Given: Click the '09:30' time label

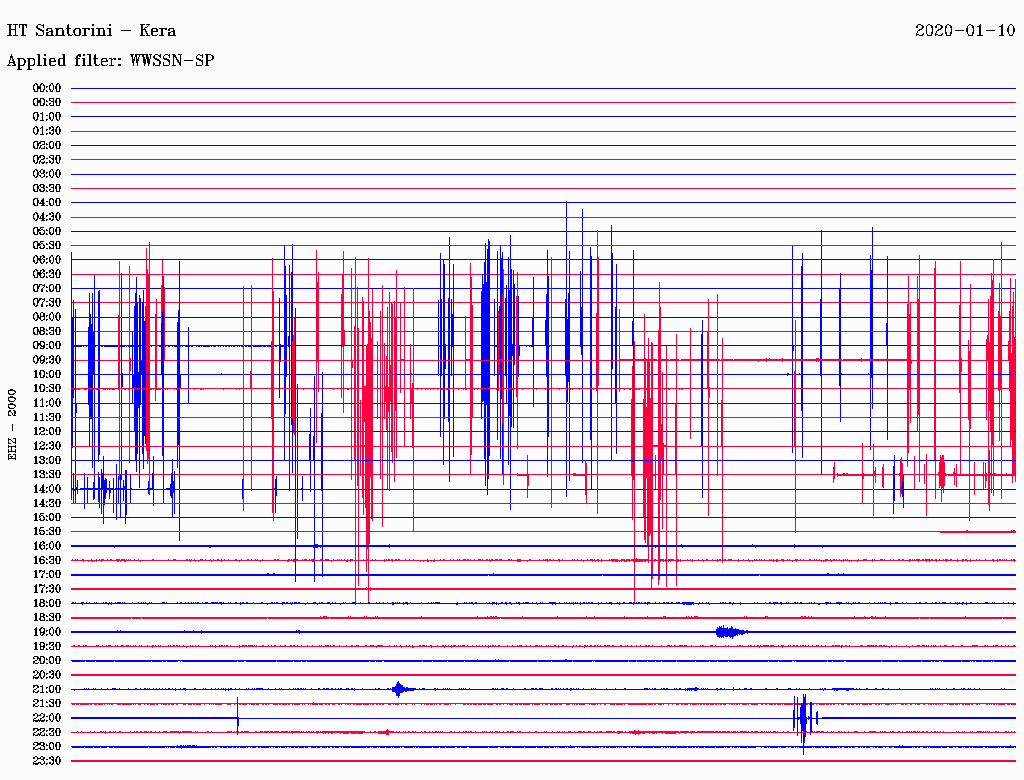Looking at the screenshot, I should (x=47, y=360).
